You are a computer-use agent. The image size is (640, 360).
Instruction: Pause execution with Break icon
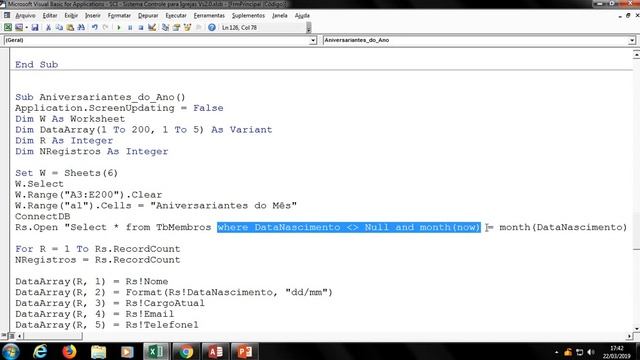(130, 27)
